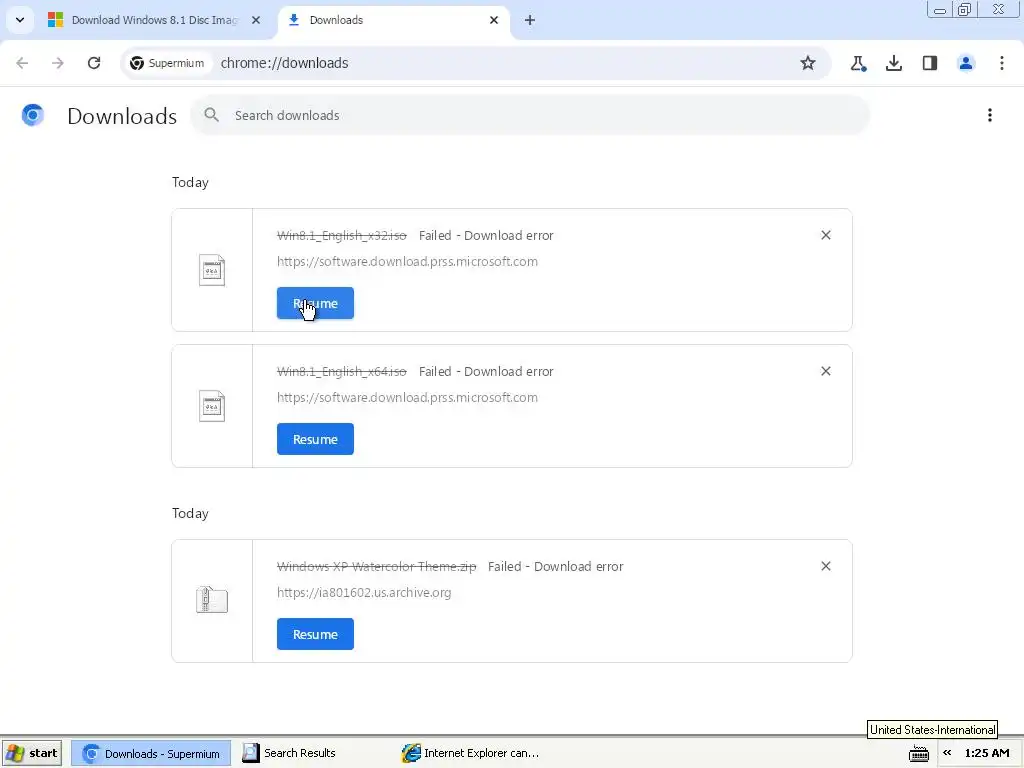Image resolution: width=1024 pixels, height=768 pixels.
Task: Open Downloads page more actions menu
Action: (990, 115)
